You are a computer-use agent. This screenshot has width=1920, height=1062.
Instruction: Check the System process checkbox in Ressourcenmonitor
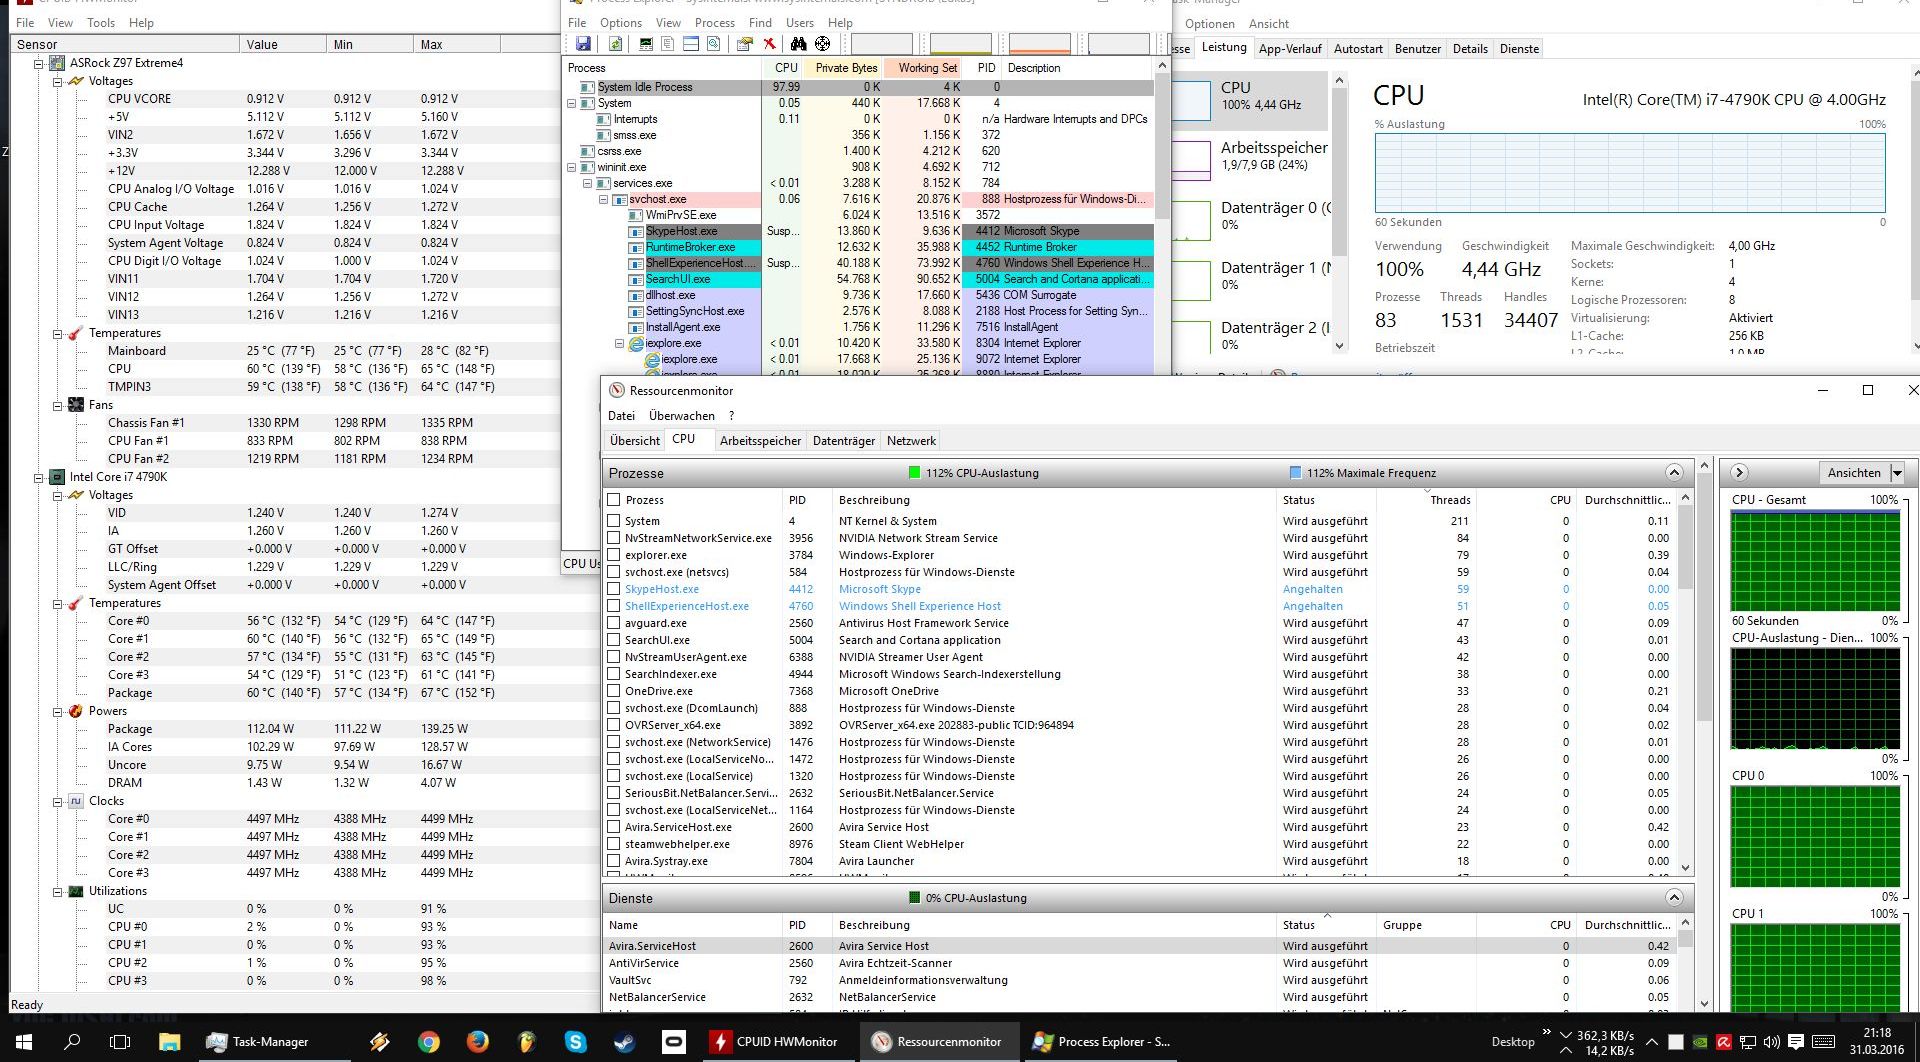pos(614,521)
